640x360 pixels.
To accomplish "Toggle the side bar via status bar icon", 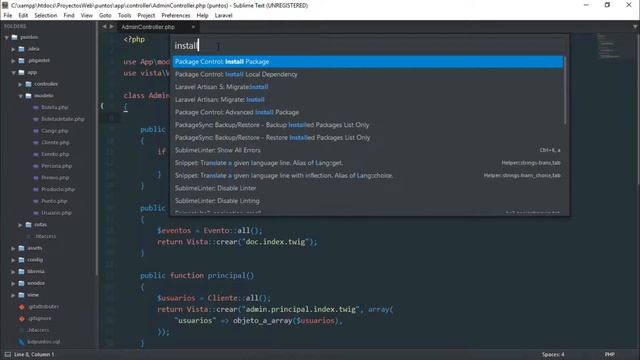I will [x=8, y=354].
